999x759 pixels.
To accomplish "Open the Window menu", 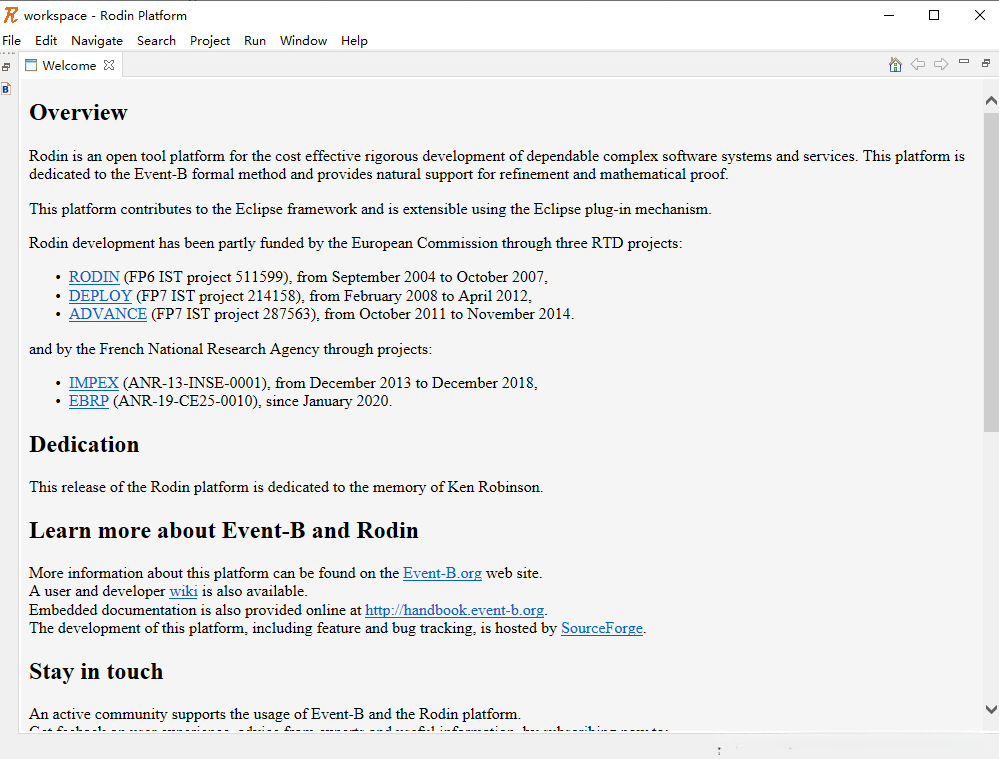I will click(303, 41).
